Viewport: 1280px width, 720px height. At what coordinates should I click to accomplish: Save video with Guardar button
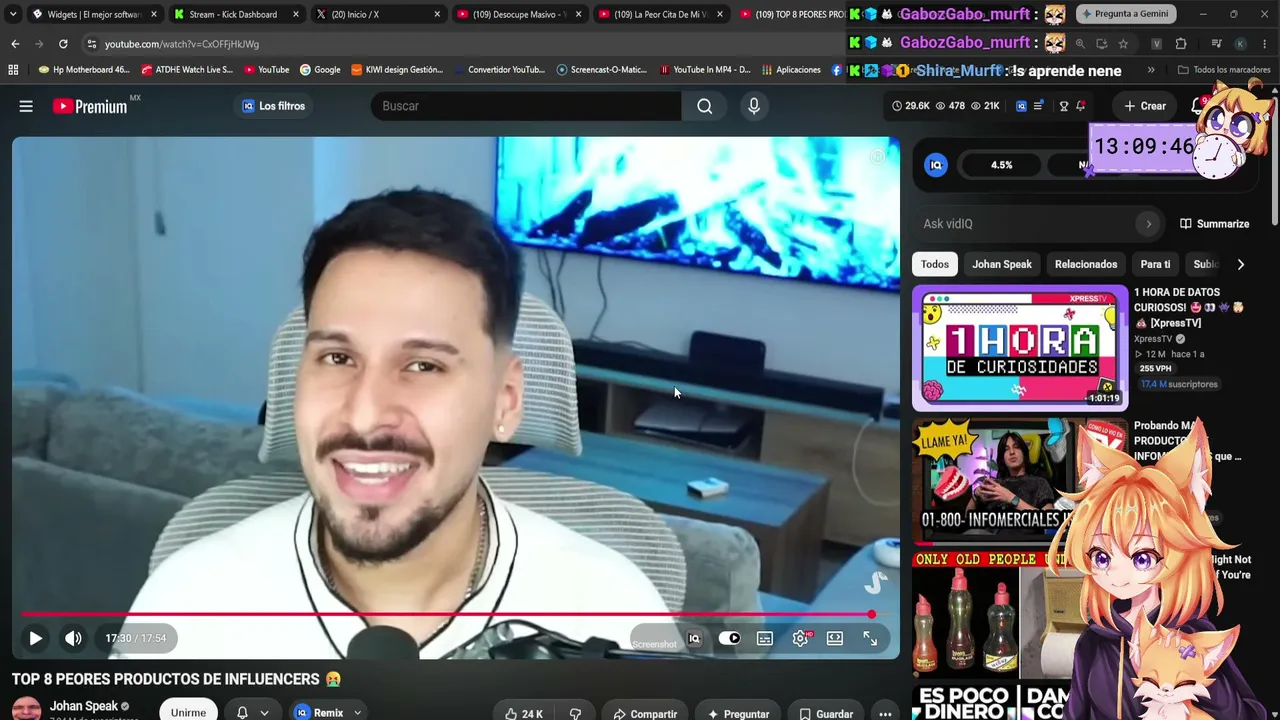coord(826,713)
